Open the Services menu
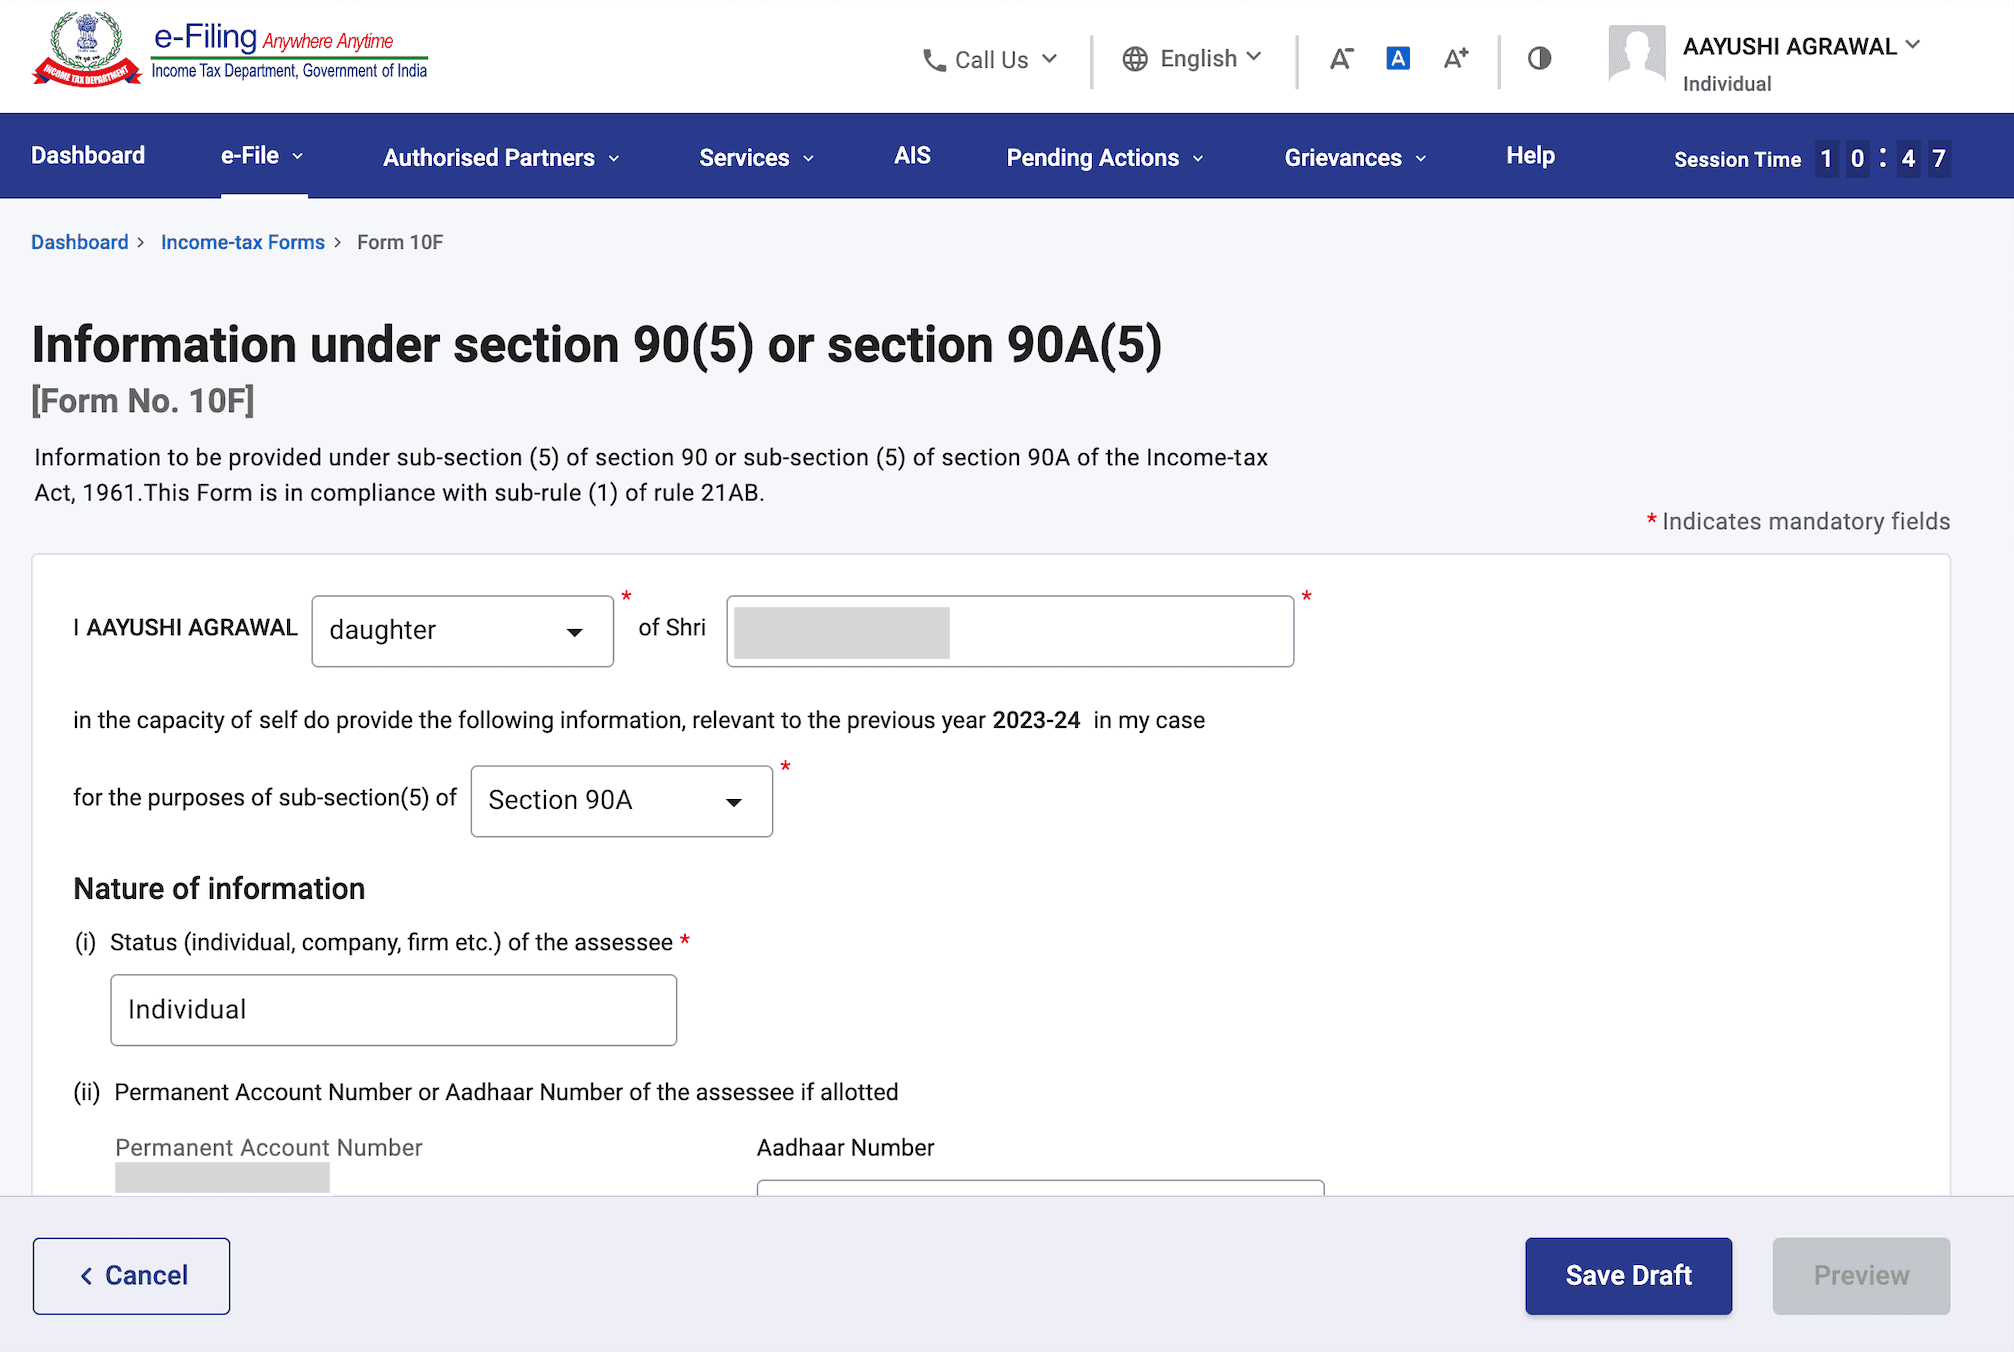Viewport: 2014px width, 1352px height. click(756, 158)
